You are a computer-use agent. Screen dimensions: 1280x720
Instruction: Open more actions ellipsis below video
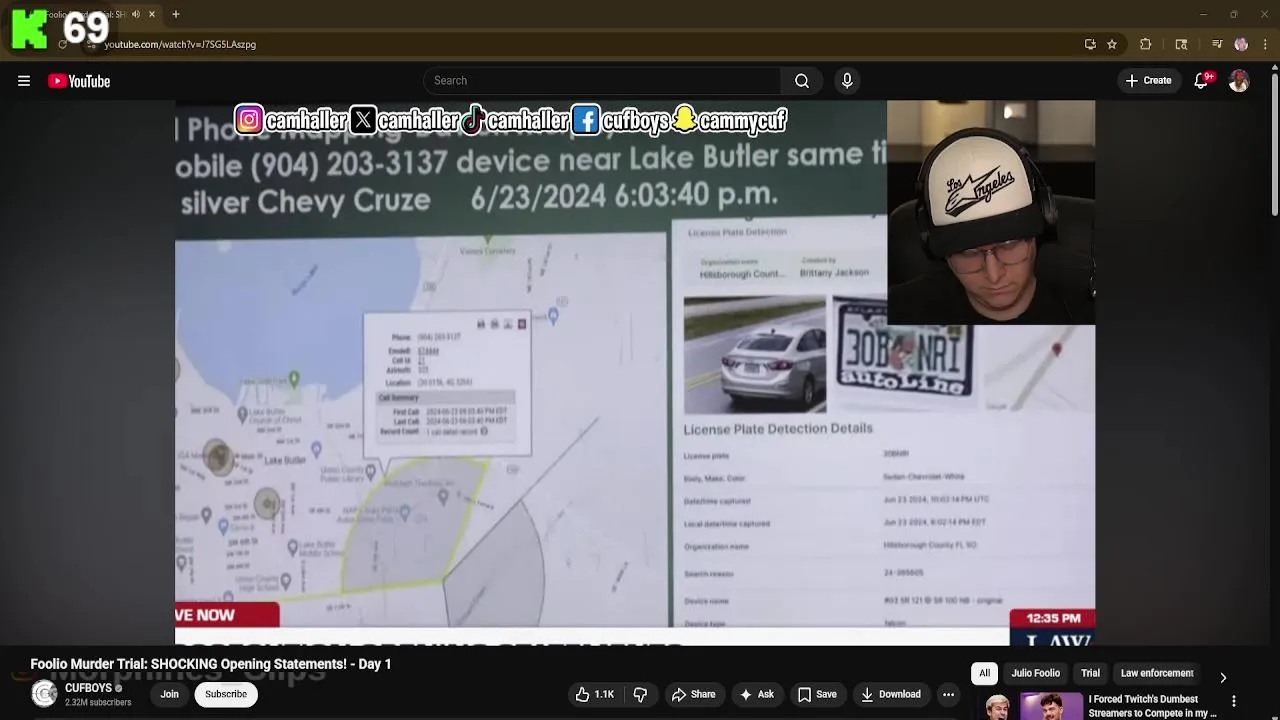tap(948, 694)
